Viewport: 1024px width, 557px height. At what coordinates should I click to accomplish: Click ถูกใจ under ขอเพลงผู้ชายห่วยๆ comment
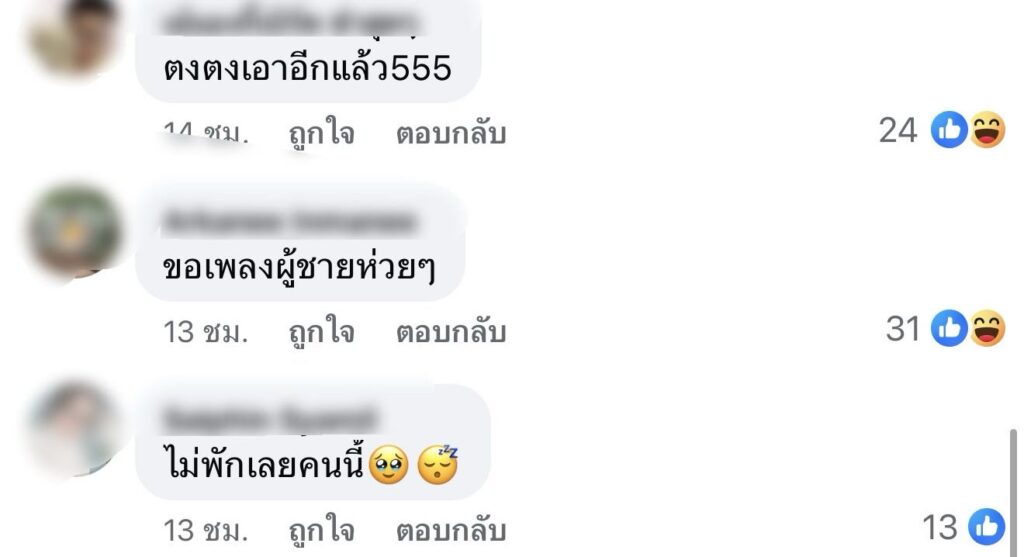[x=321, y=332]
